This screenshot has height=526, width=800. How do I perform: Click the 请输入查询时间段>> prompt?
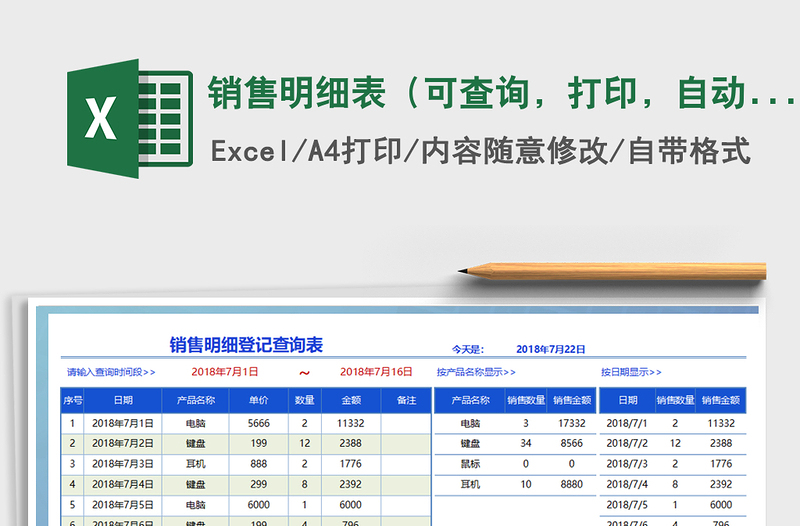point(111,372)
